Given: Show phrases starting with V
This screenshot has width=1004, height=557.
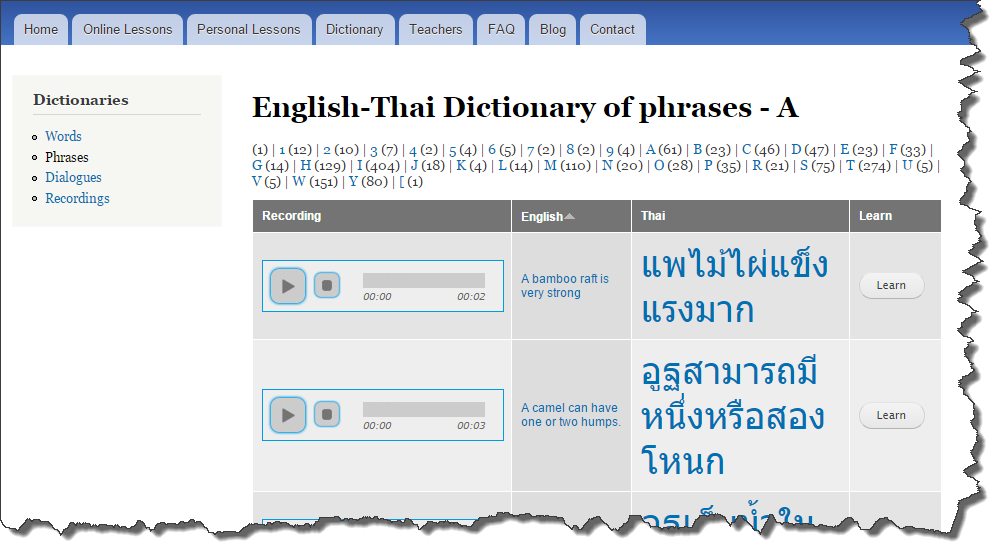Looking at the screenshot, I should pyautogui.click(x=257, y=182).
